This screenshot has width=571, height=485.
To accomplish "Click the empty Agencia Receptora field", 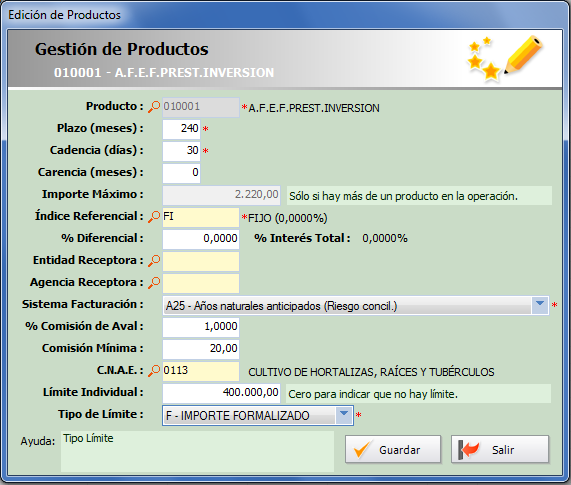I will [201, 283].
